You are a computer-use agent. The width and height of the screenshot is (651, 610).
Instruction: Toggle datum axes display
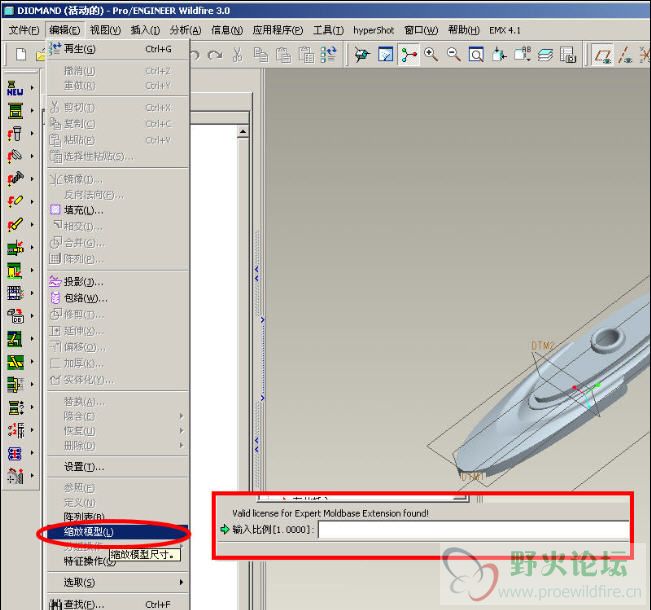click(x=624, y=55)
